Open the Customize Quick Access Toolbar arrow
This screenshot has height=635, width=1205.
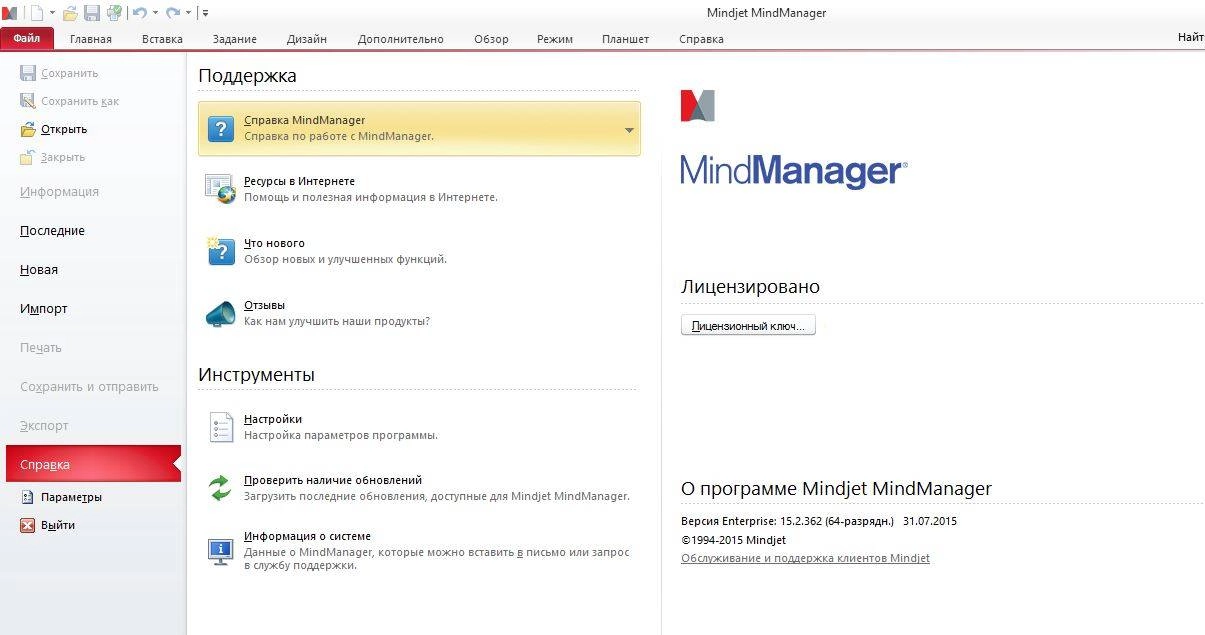tap(205, 13)
